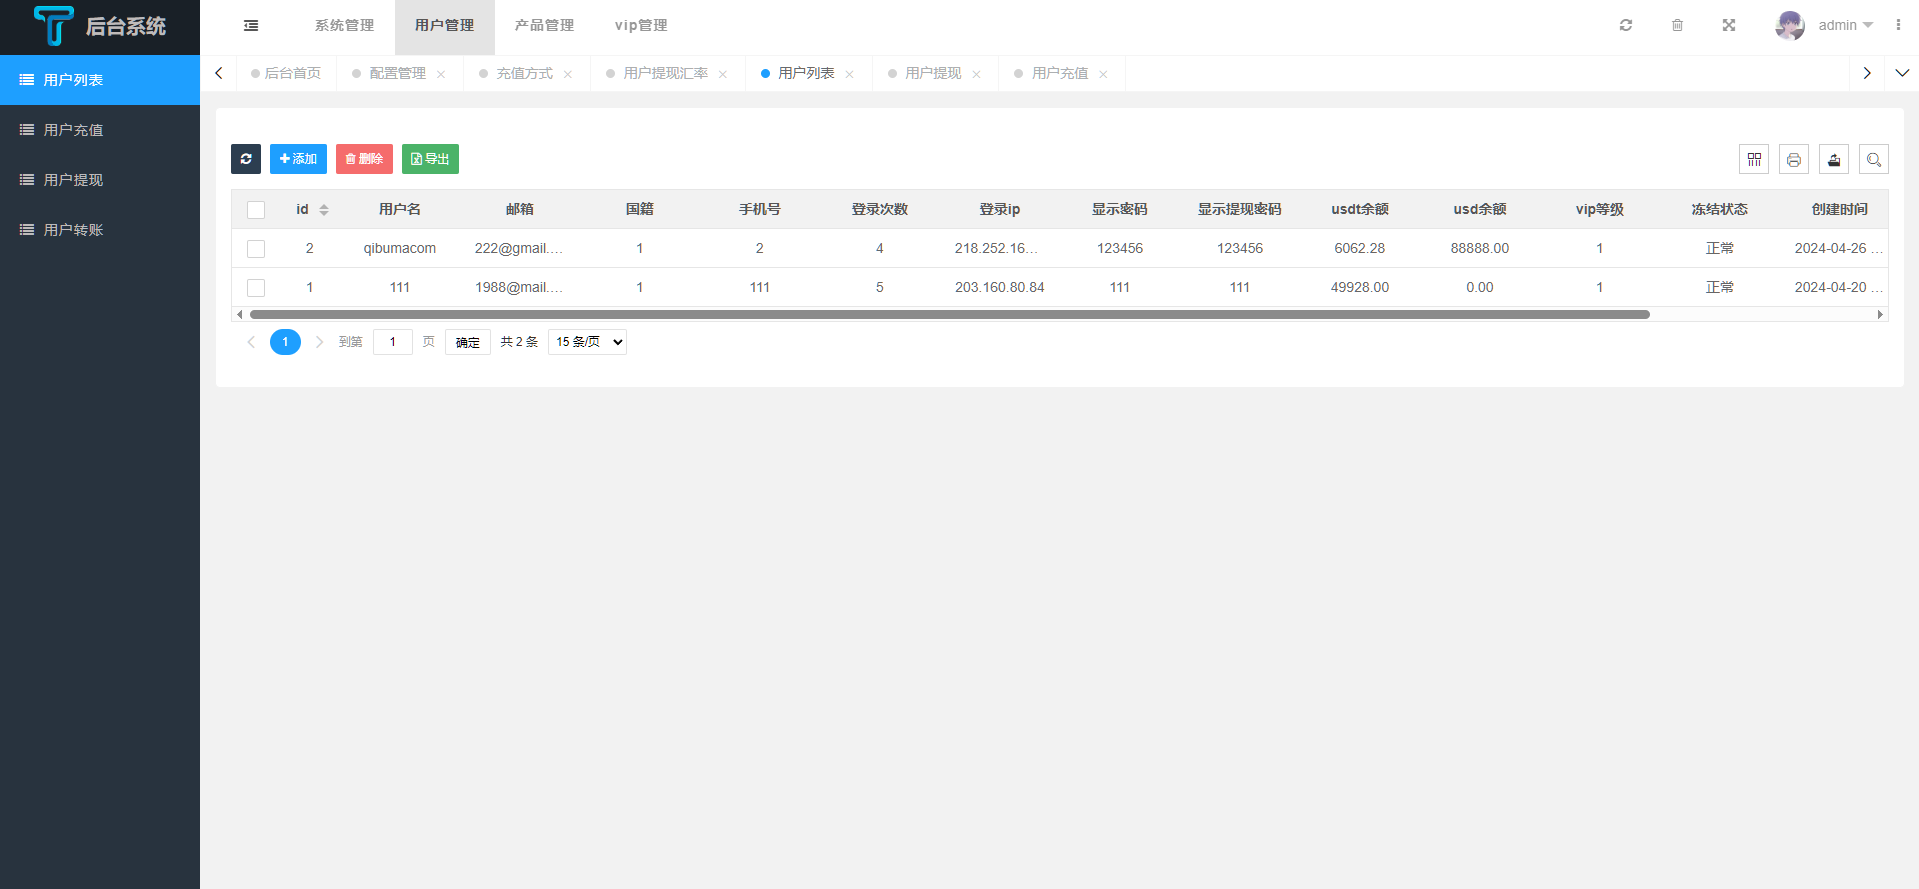Open the 15 条/页 page size dropdown
This screenshot has width=1919, height=889.
[588, 342]
